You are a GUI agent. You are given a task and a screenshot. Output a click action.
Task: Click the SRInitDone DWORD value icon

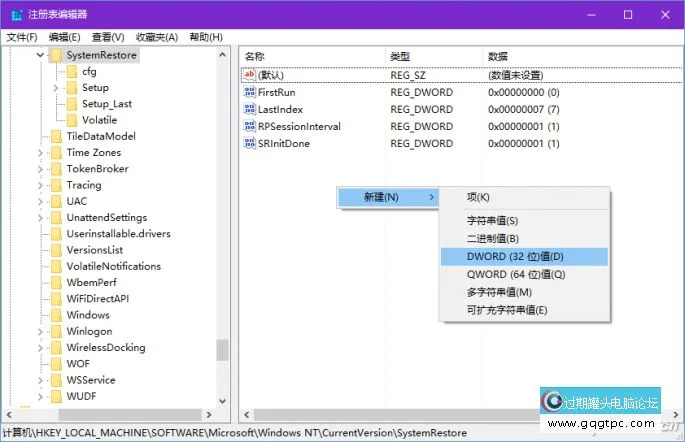pyautogui.click(x=249, y=143)
